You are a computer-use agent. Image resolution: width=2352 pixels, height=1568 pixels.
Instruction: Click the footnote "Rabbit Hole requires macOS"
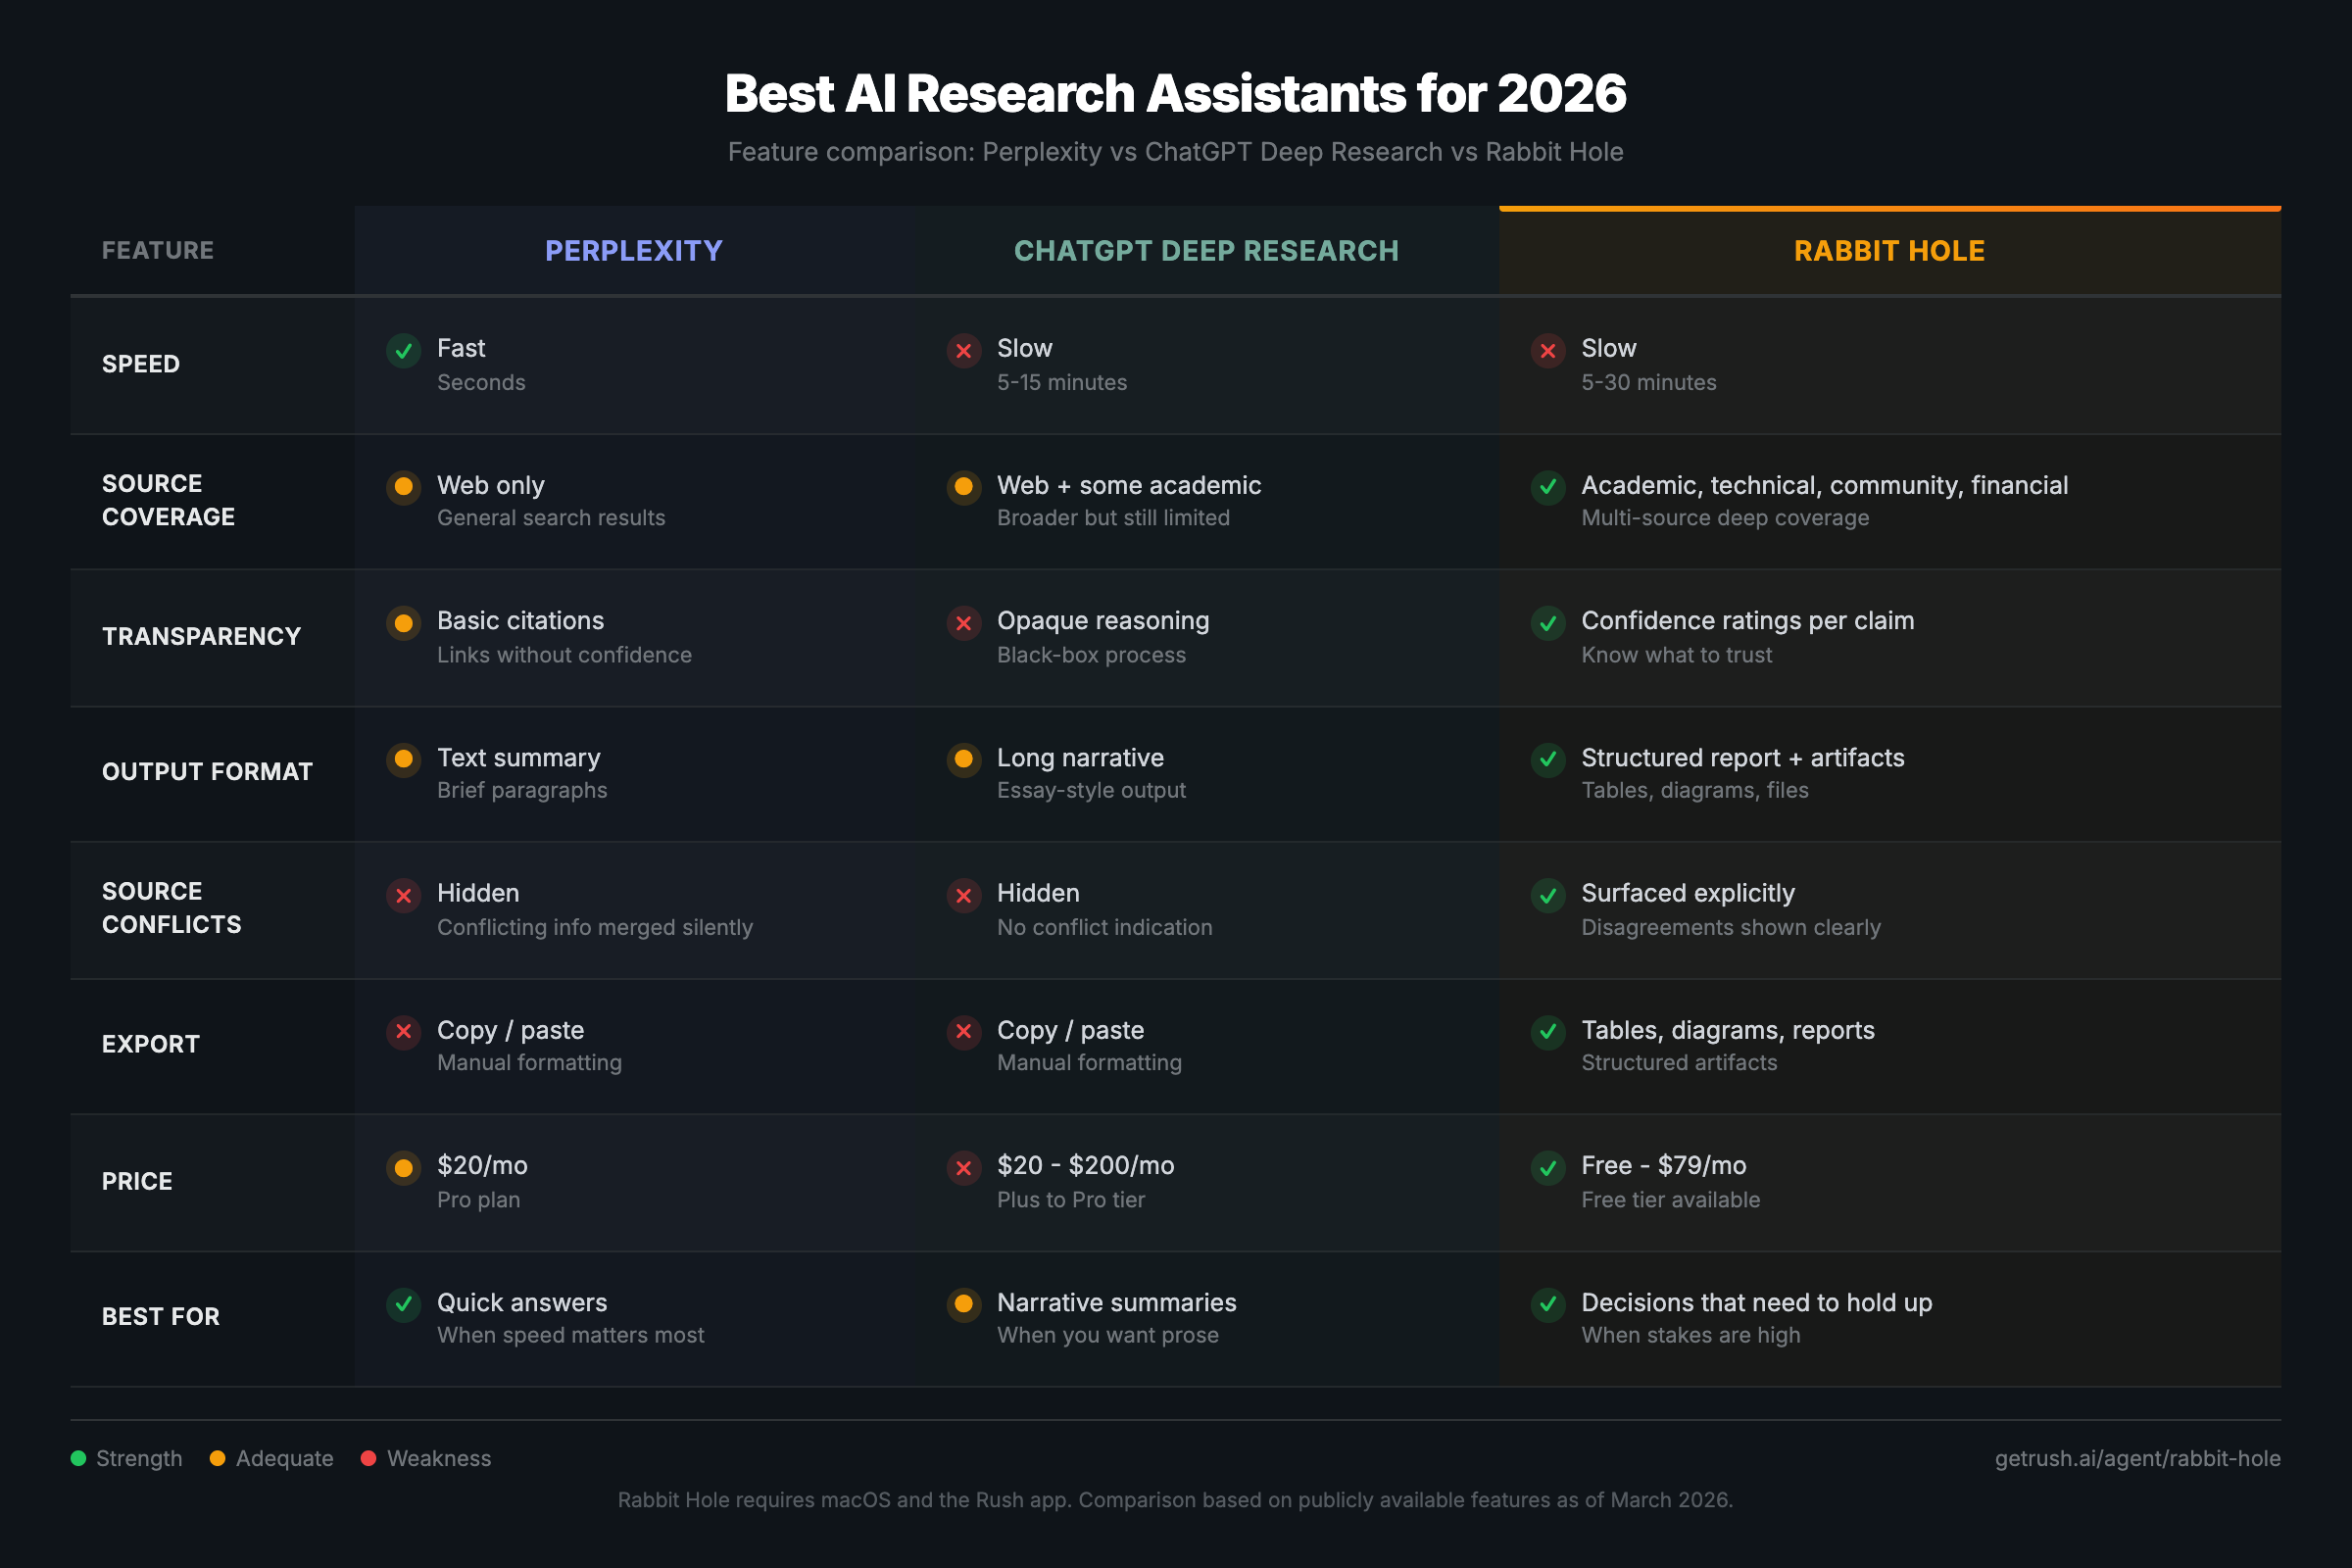pos(1176,1500)
